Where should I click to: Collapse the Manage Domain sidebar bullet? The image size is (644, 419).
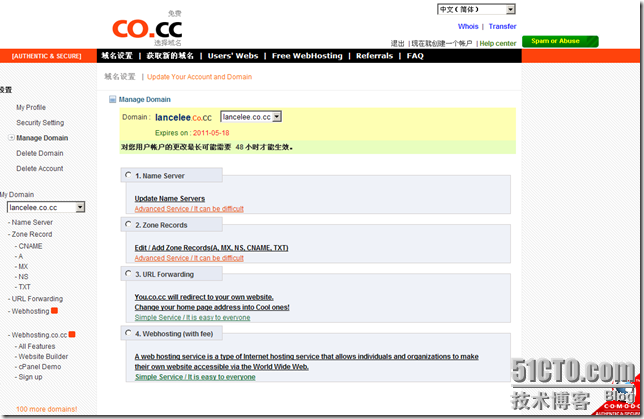[12, 138]
